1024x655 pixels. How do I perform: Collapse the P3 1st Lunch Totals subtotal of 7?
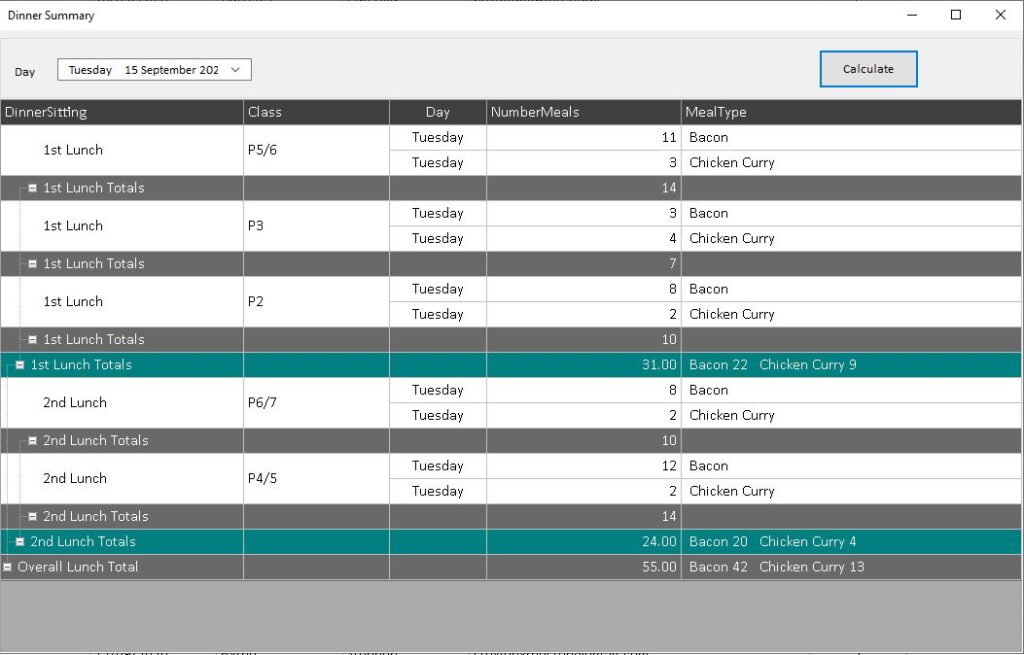pyautogui.click(x=33, y=264)
